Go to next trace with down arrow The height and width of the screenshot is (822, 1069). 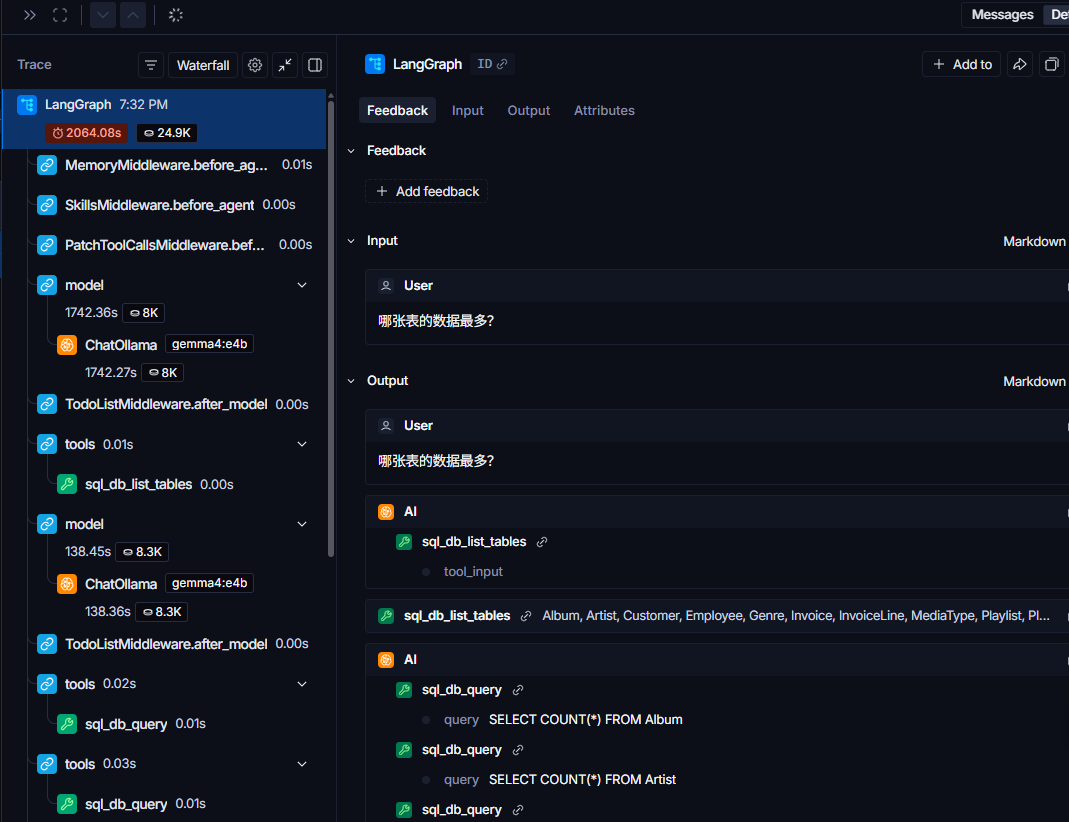click(x=103, y=15)
